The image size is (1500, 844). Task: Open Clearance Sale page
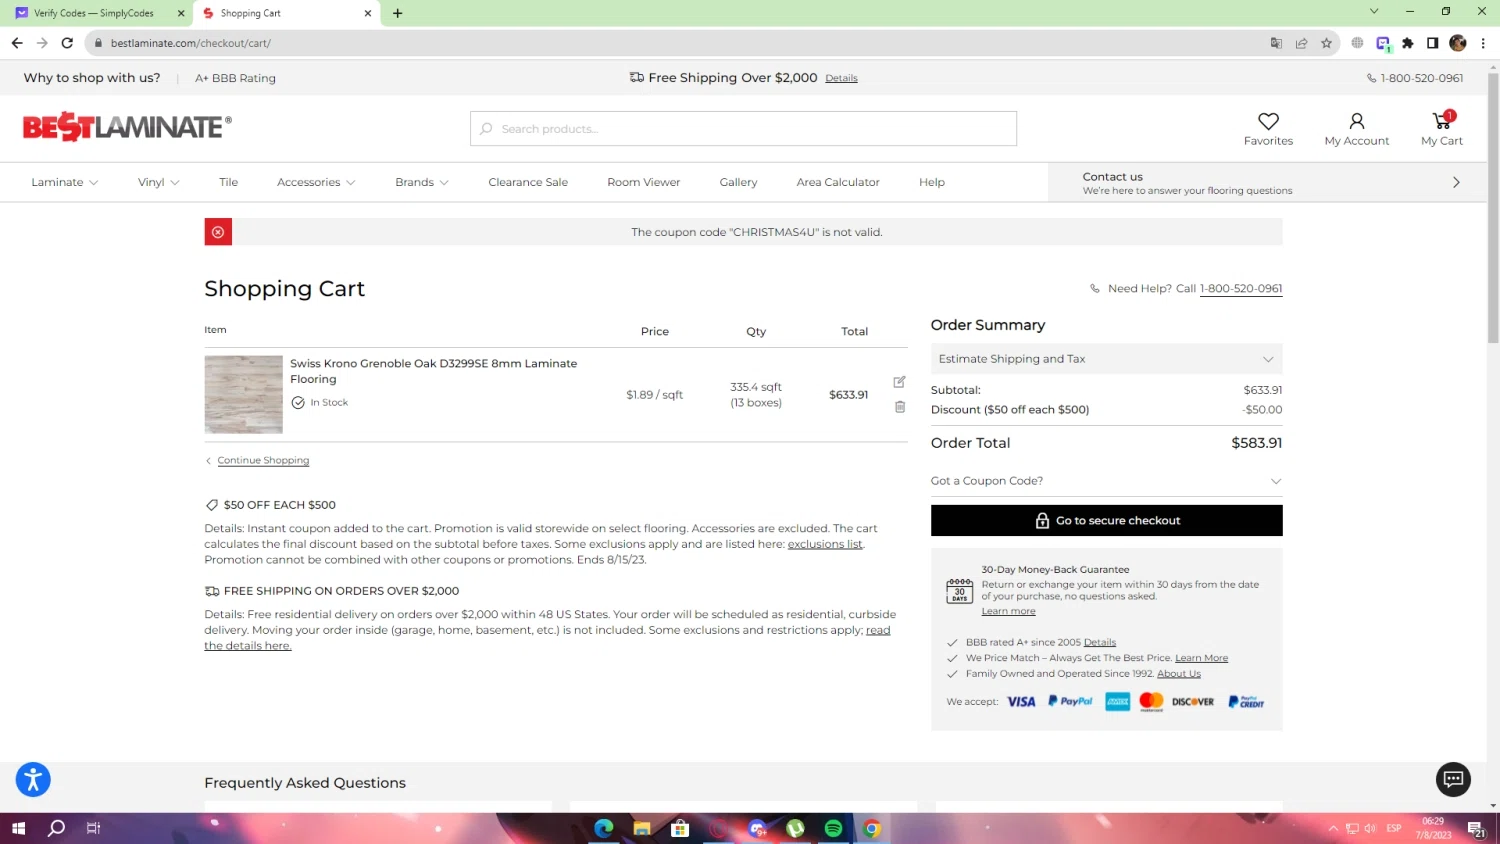[528, 182]
